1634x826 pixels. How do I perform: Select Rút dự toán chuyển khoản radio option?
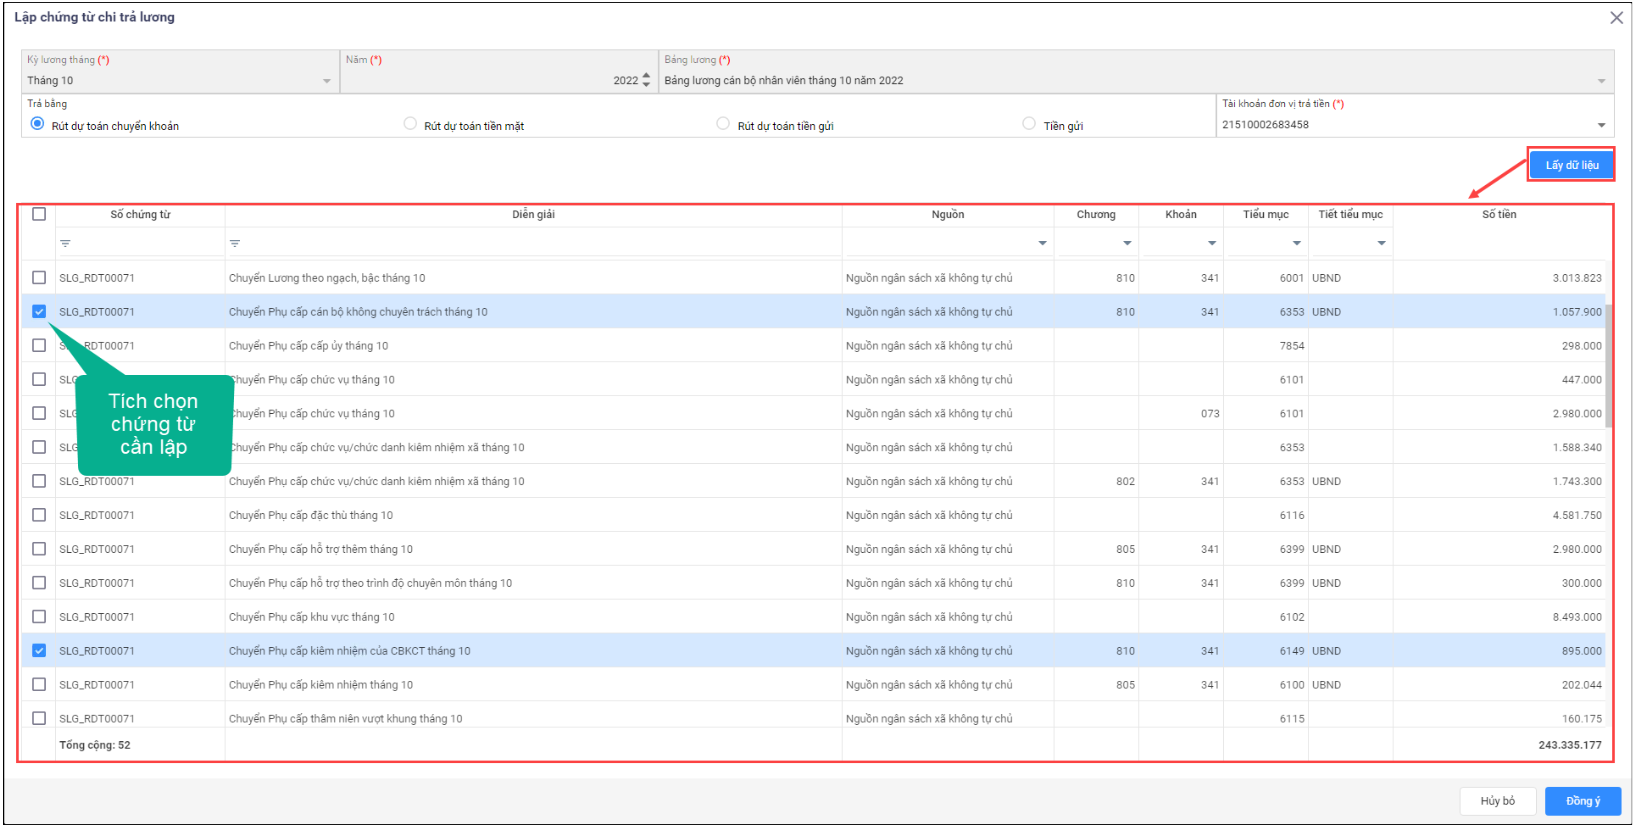click(37, 124)
